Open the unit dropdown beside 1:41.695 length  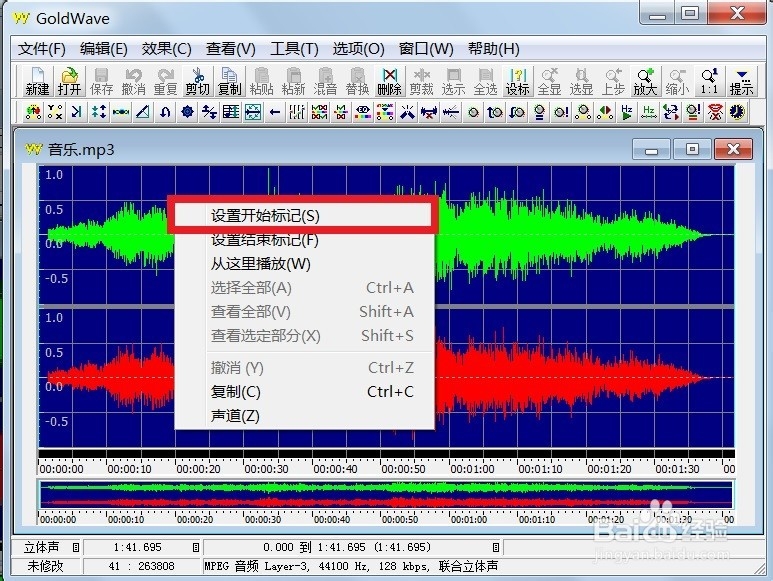[x=196, y=547]
